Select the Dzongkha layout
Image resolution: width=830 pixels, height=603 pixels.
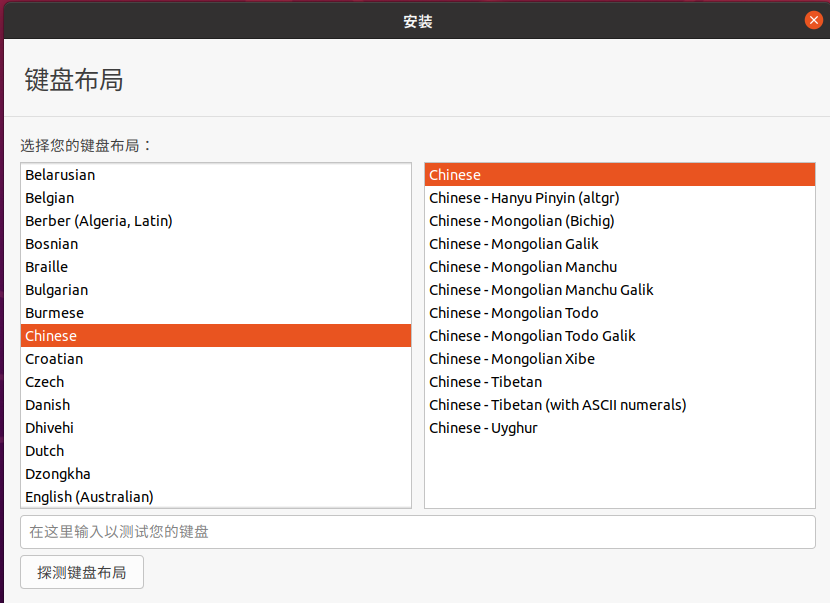[216, 474]
